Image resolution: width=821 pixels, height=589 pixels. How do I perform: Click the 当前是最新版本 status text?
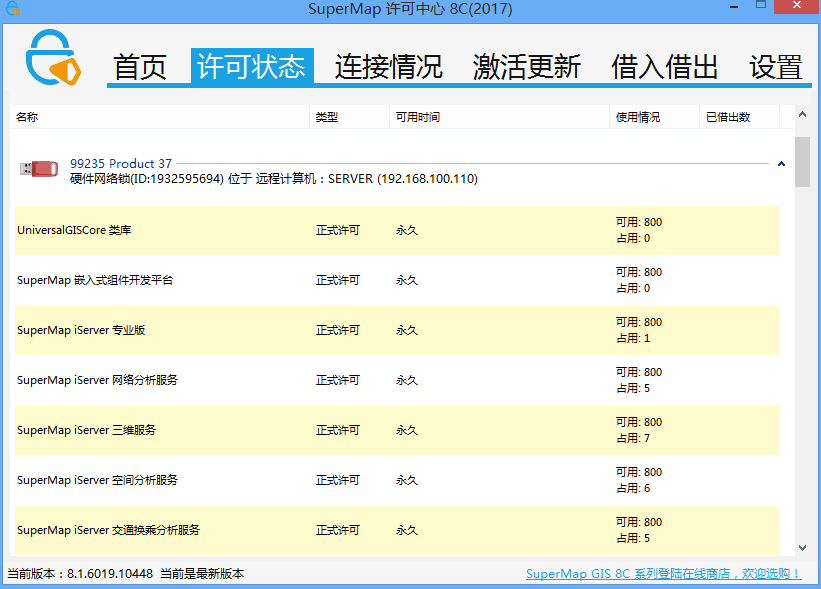[x=202, y=574]
